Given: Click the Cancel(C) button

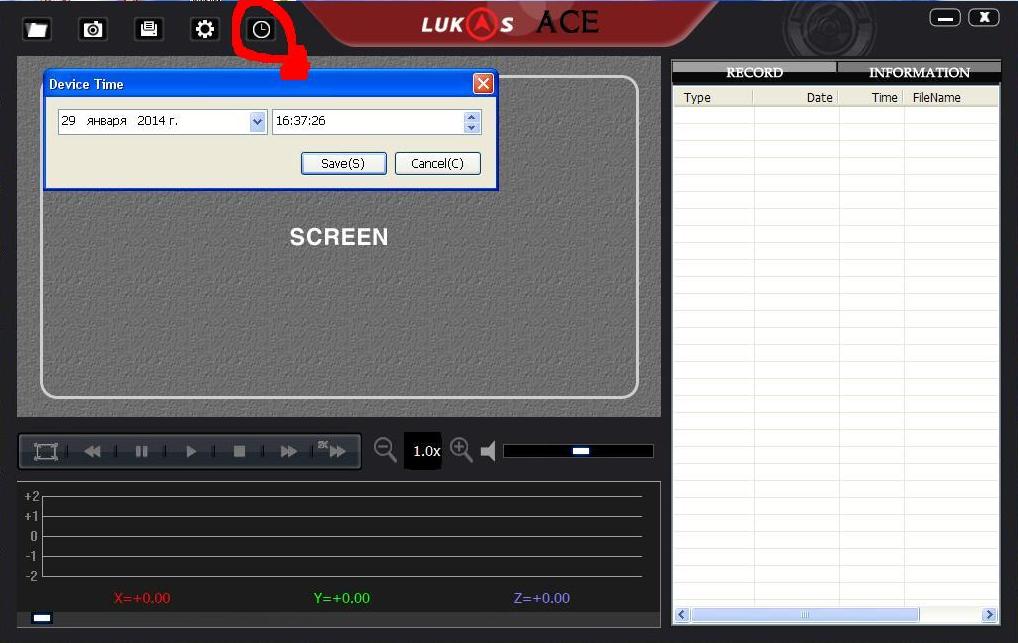Looking at the screenshot, I should (437, 163).
